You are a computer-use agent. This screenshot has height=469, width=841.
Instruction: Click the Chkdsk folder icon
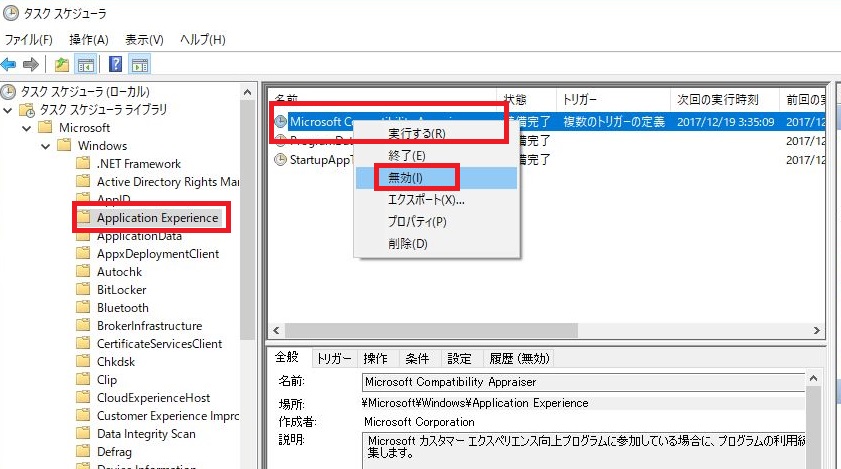(83, 361)
